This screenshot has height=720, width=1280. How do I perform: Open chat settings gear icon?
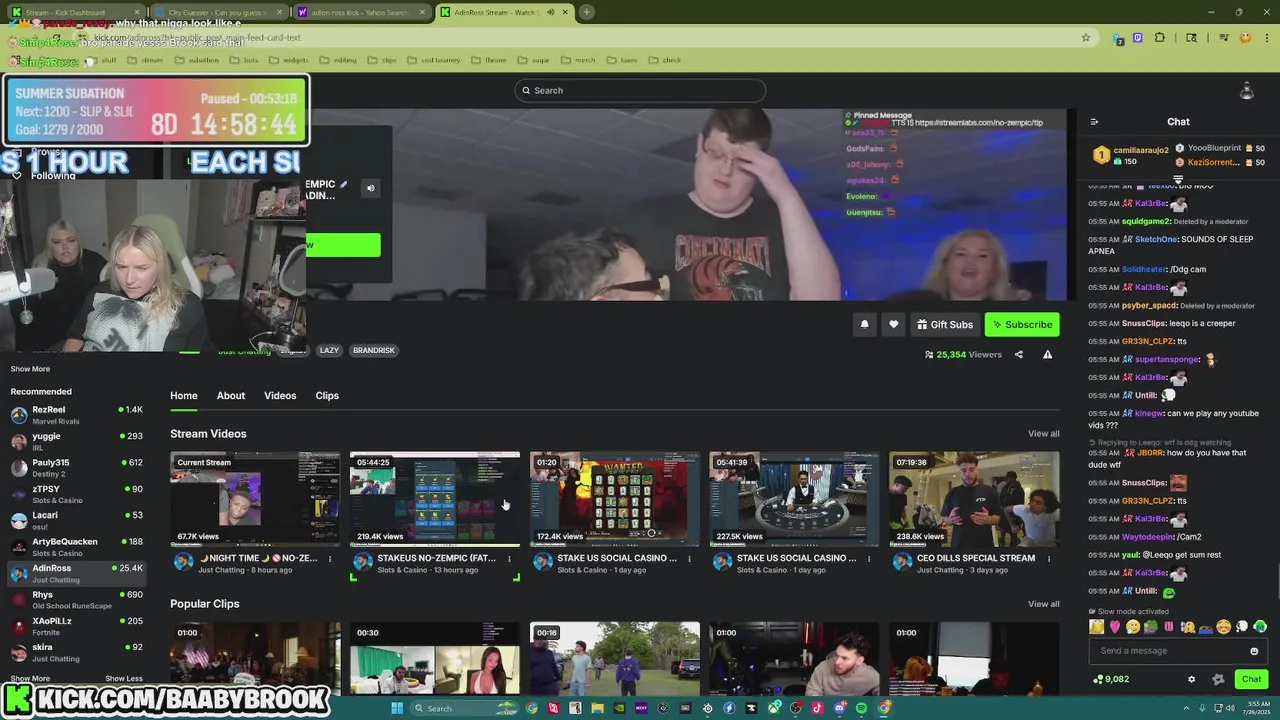point(1191,679)
